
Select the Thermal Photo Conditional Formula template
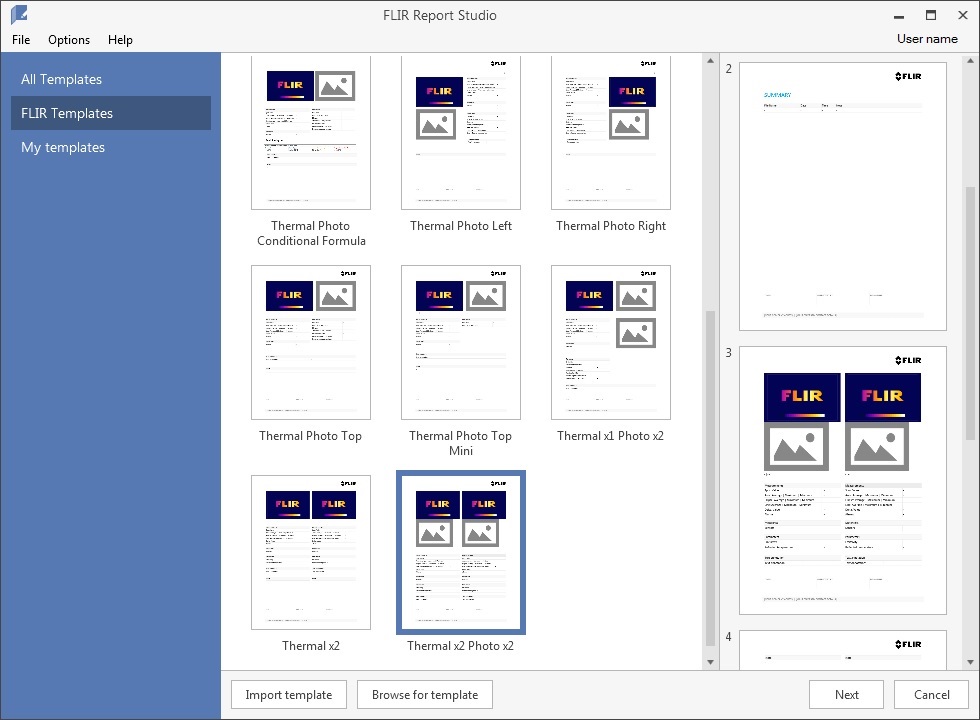pyautogui.click(x=311, y=131)
